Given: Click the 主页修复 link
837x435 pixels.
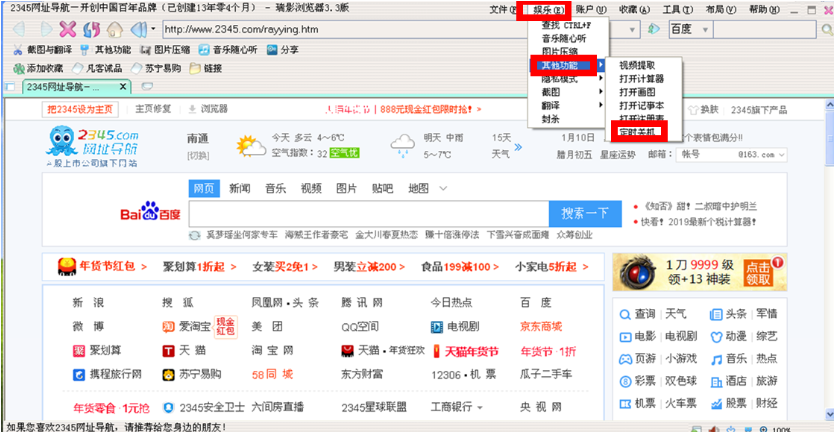Looking at the screenshot, I should pos(153,109).
